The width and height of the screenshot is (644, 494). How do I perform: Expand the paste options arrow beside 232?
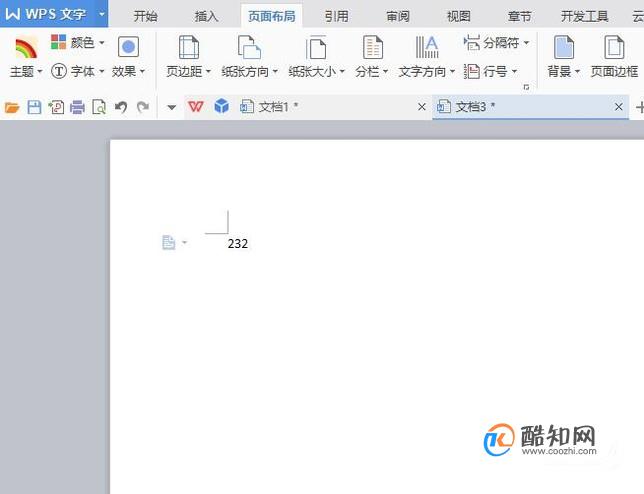(x=184, y=242)
